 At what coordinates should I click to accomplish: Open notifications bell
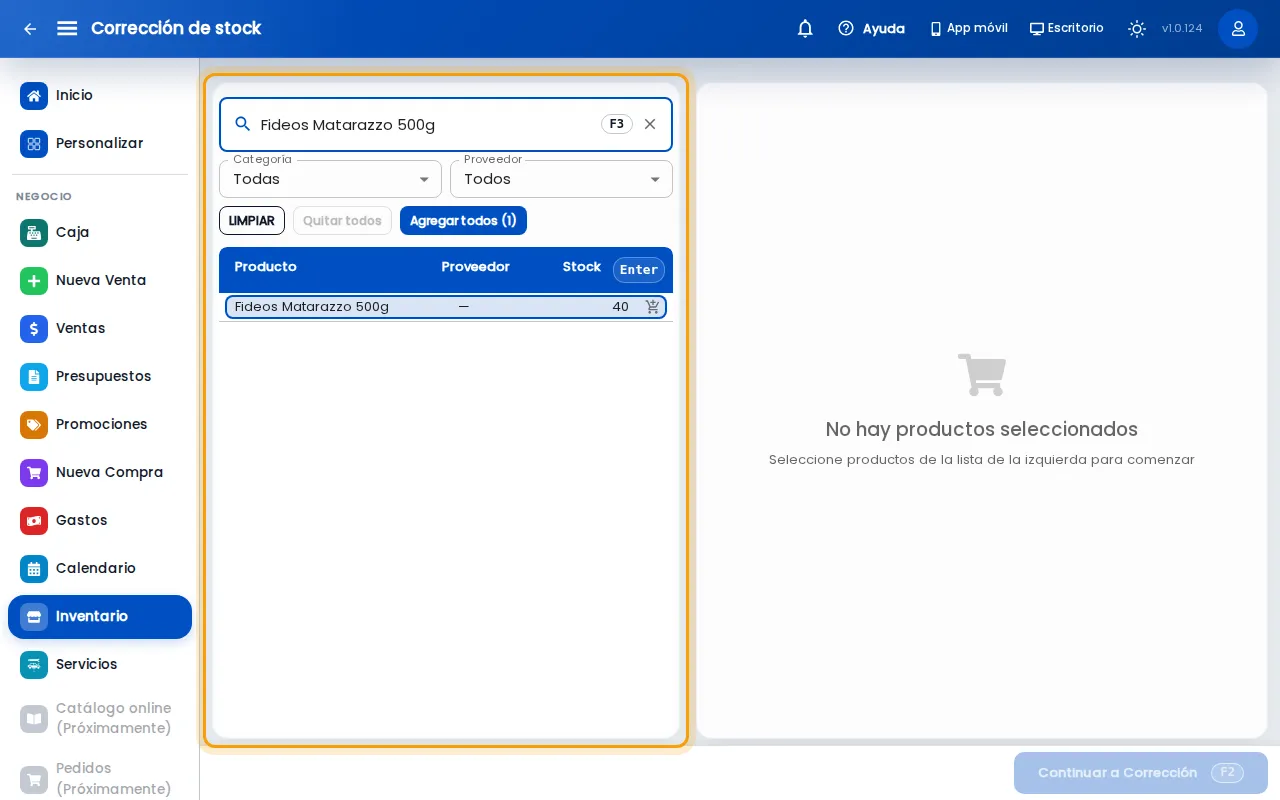tap(805, 29)
